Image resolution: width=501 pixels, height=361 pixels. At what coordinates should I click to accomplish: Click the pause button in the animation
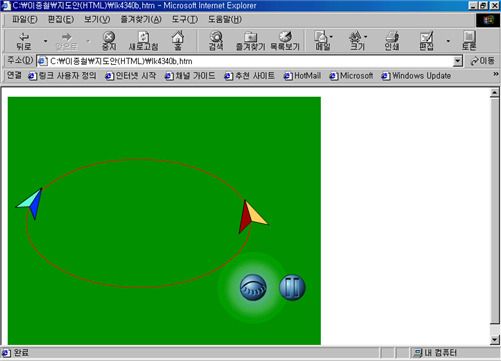click(292, 287)
